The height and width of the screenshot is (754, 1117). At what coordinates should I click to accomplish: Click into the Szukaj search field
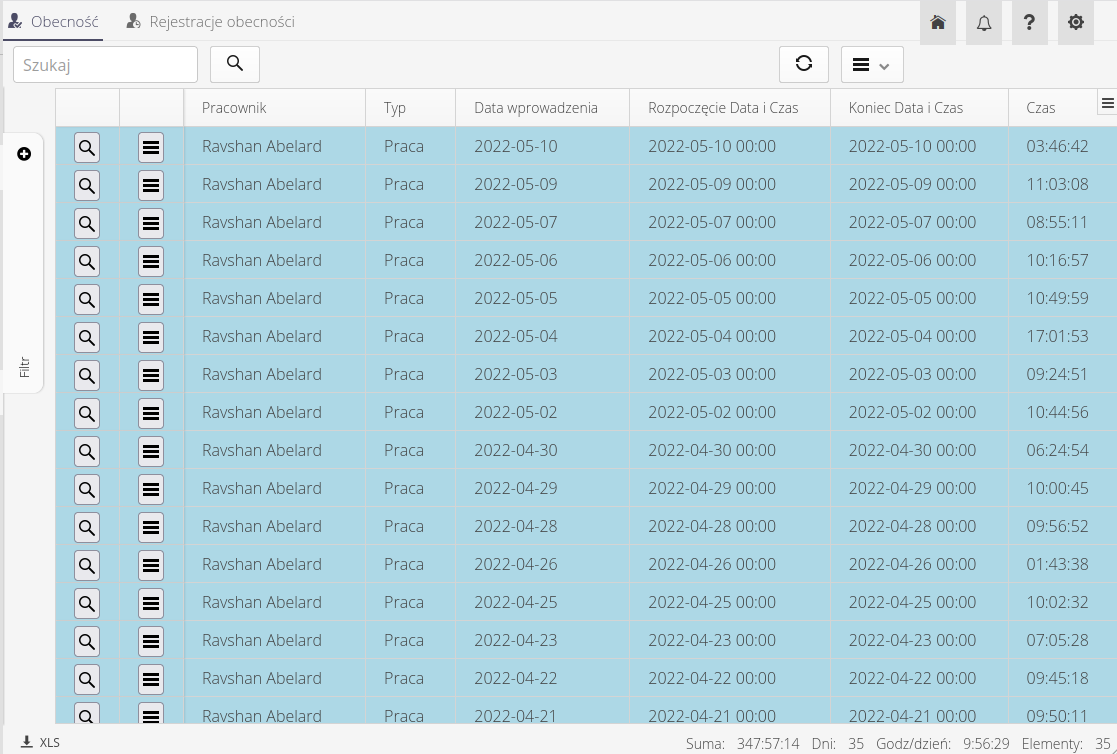click(105, 64)
